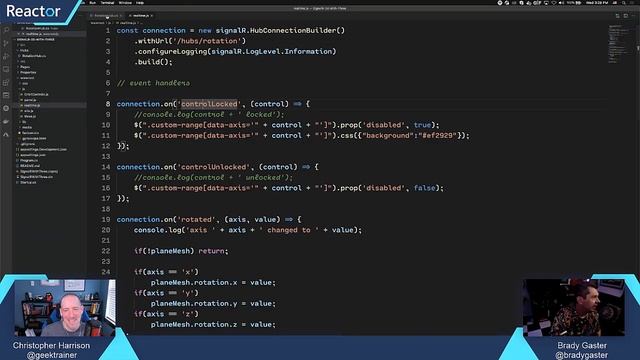Screen dimensions: 640x360
Task: Open the Source Control view
Action: click(6, 43)
